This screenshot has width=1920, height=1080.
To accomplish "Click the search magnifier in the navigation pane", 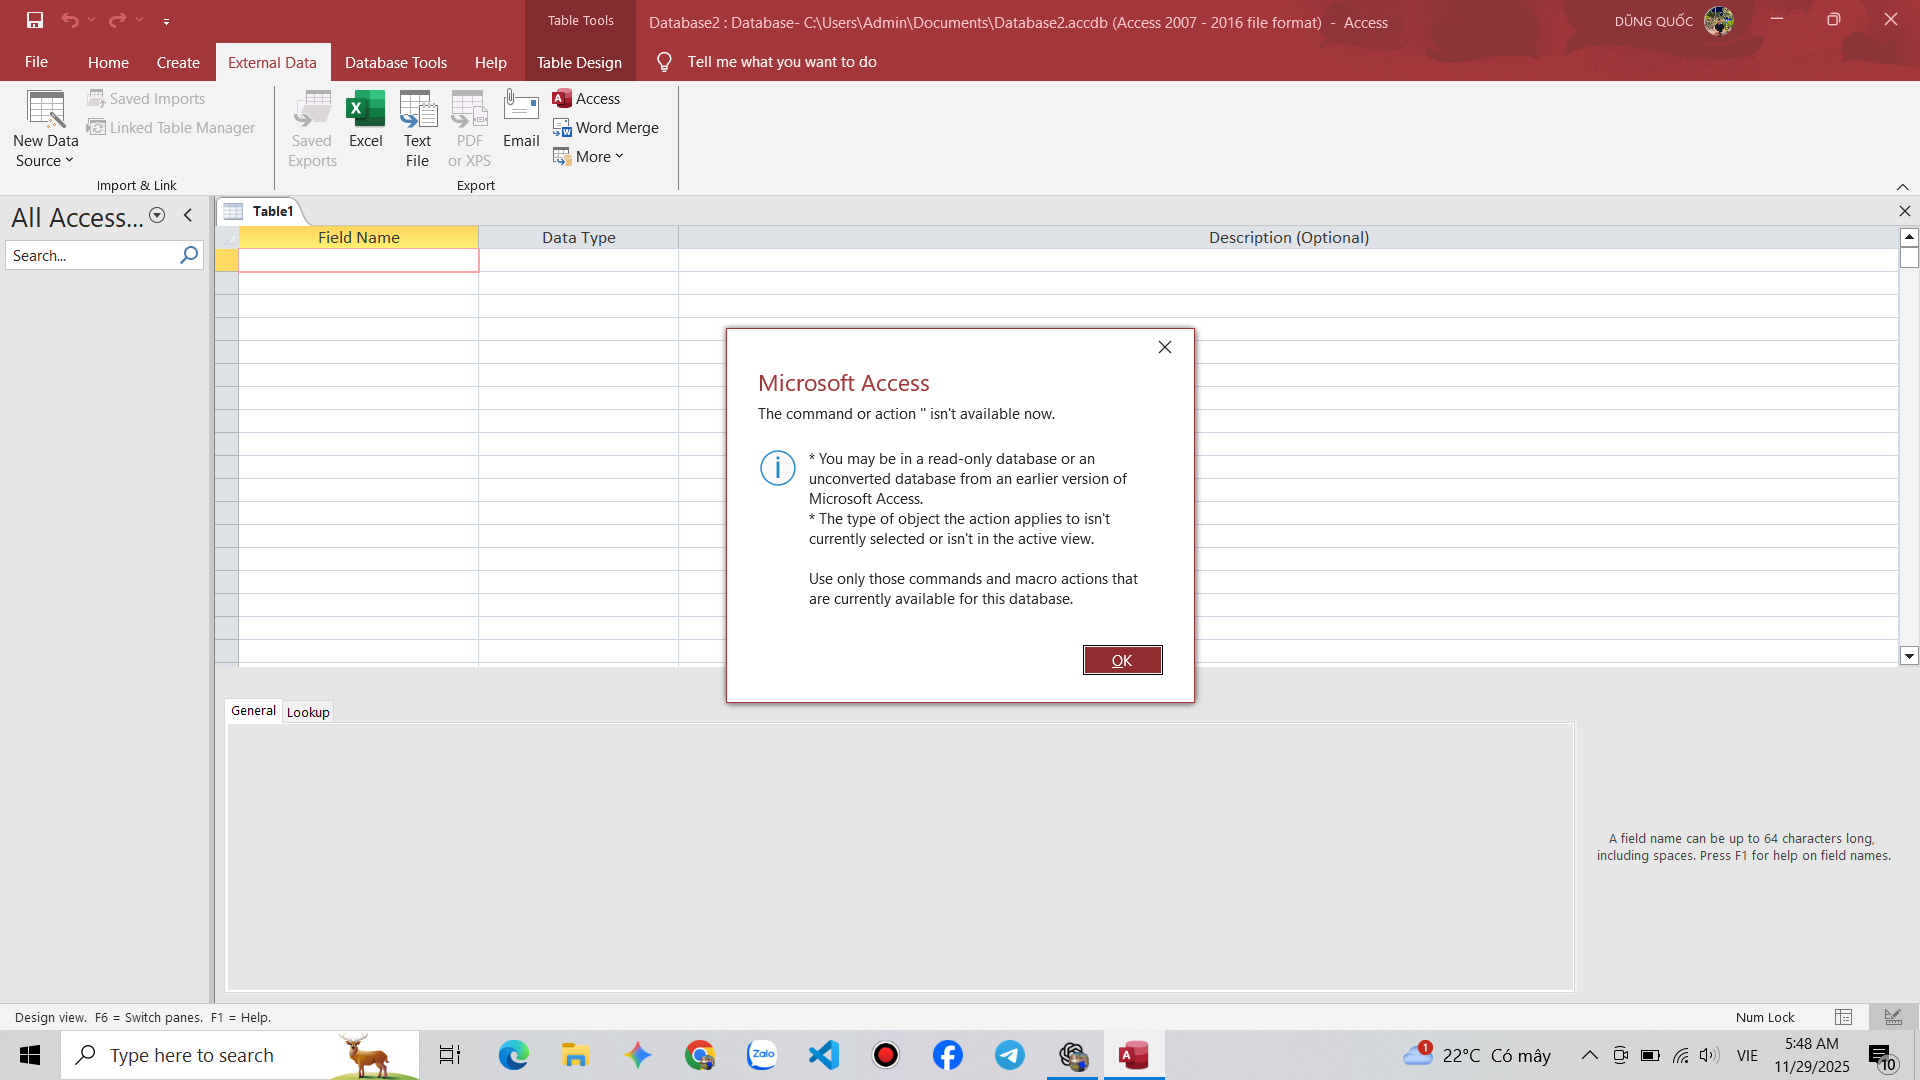I will (189, 256).
